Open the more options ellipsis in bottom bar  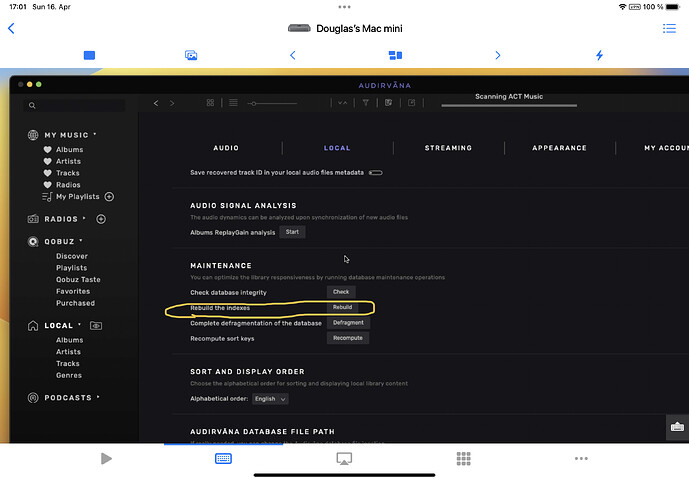click(581, 459)
